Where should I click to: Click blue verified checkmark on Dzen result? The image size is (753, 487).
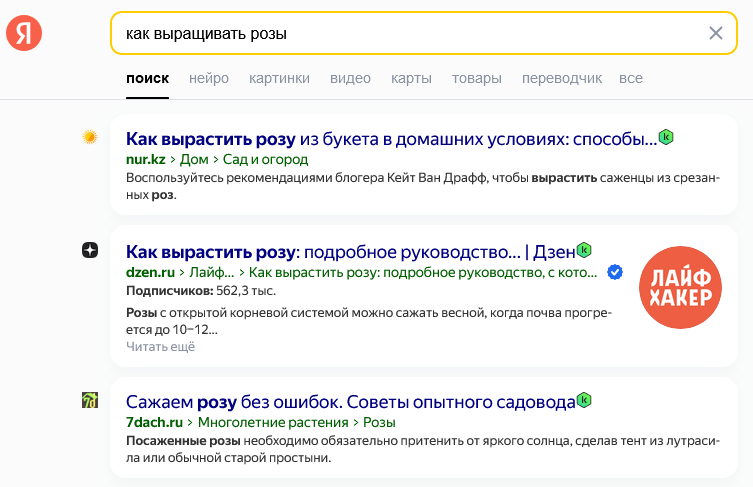pyautogui.click(x=616, y=272)
